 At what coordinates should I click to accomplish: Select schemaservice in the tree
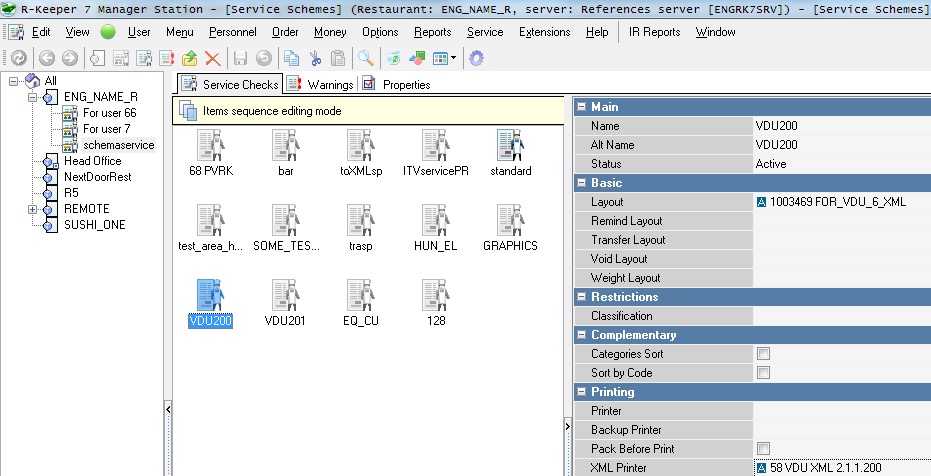point(119,145)
